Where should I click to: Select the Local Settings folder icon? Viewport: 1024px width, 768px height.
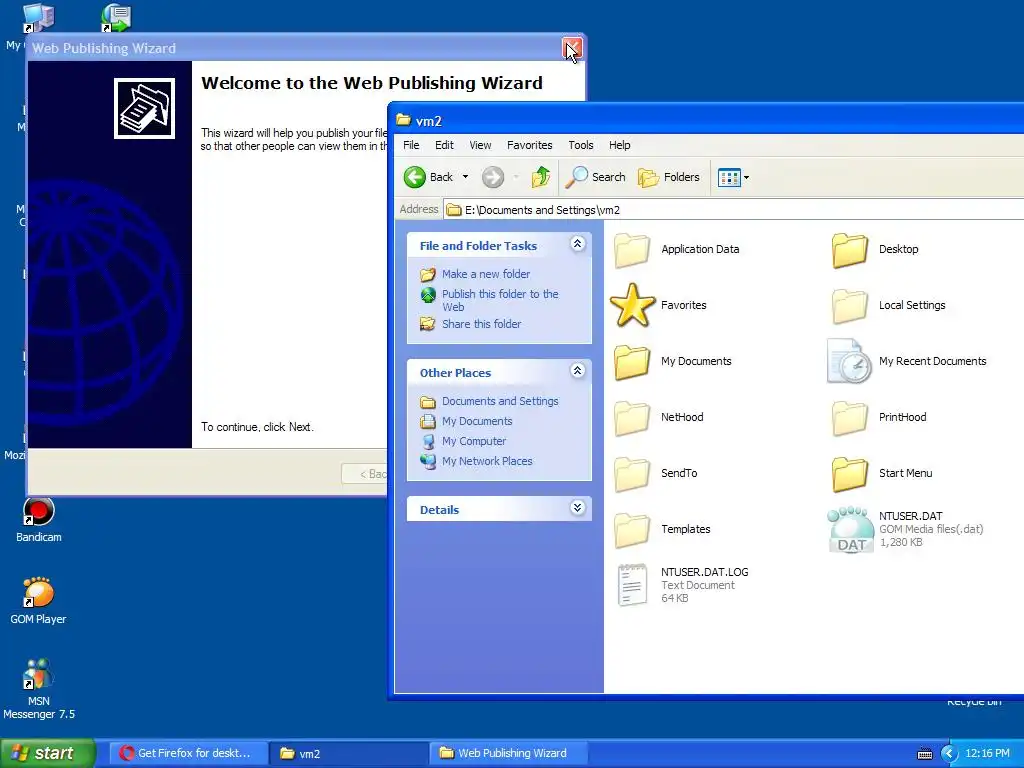(x=850, y=306)
